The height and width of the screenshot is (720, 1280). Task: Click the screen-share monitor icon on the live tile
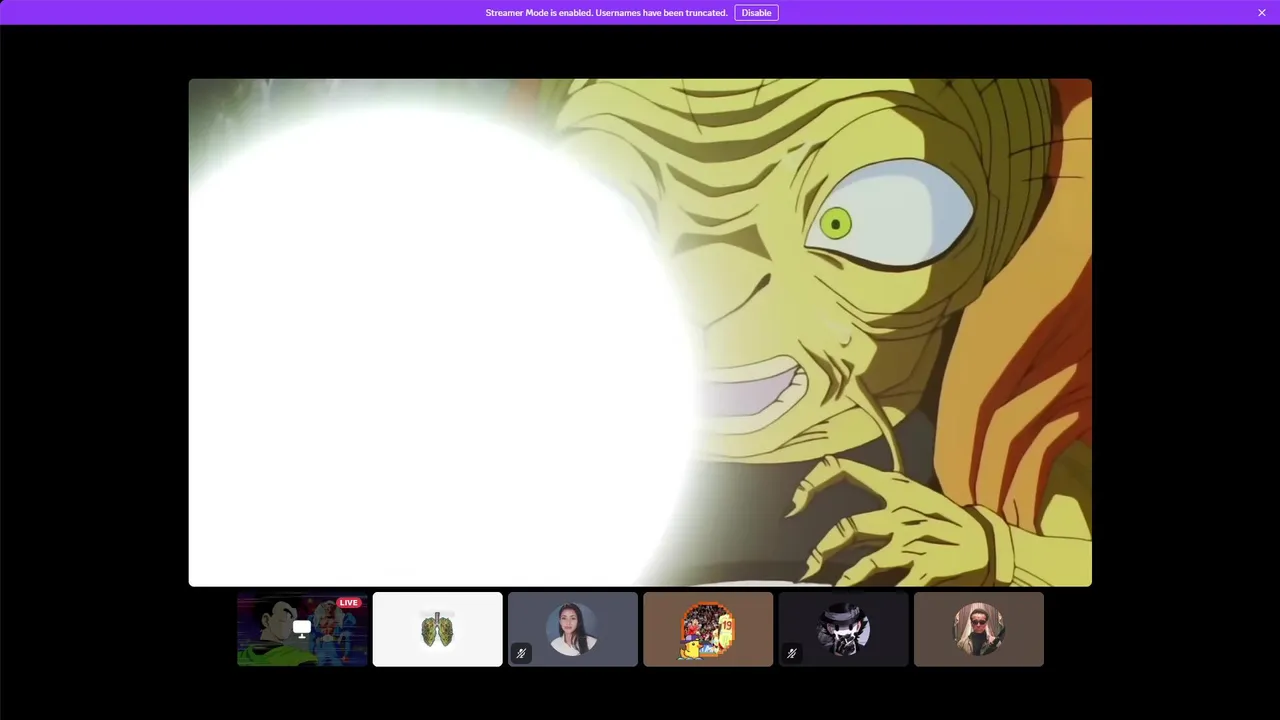302,629
